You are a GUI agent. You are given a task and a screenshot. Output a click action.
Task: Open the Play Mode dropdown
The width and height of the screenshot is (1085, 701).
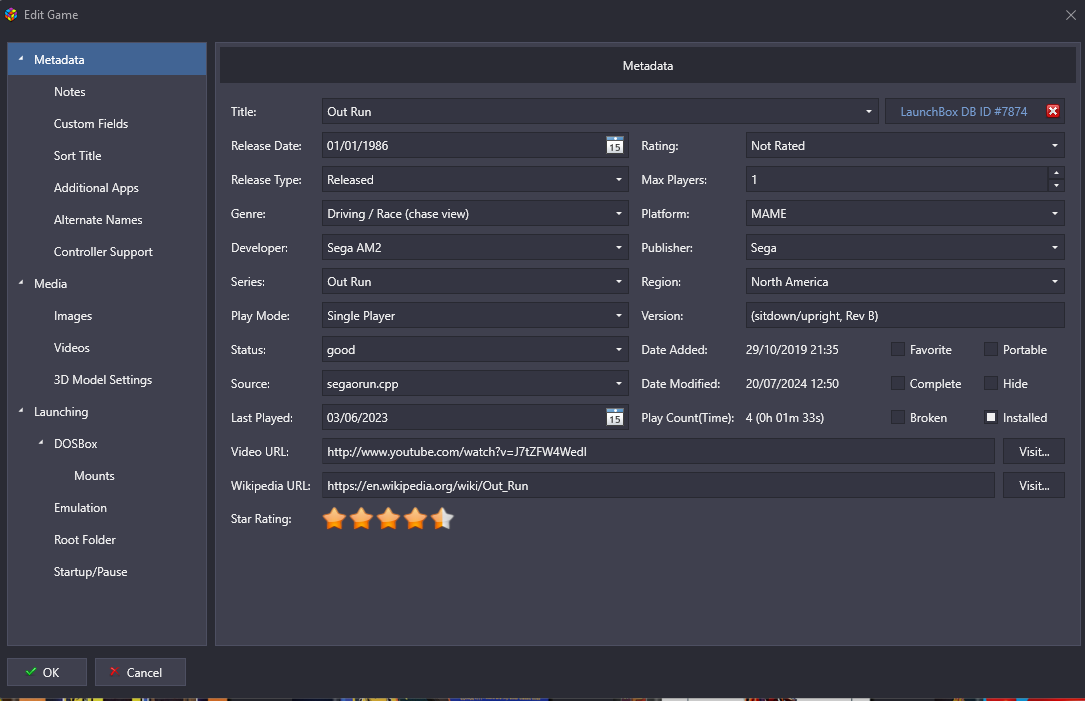619,316
